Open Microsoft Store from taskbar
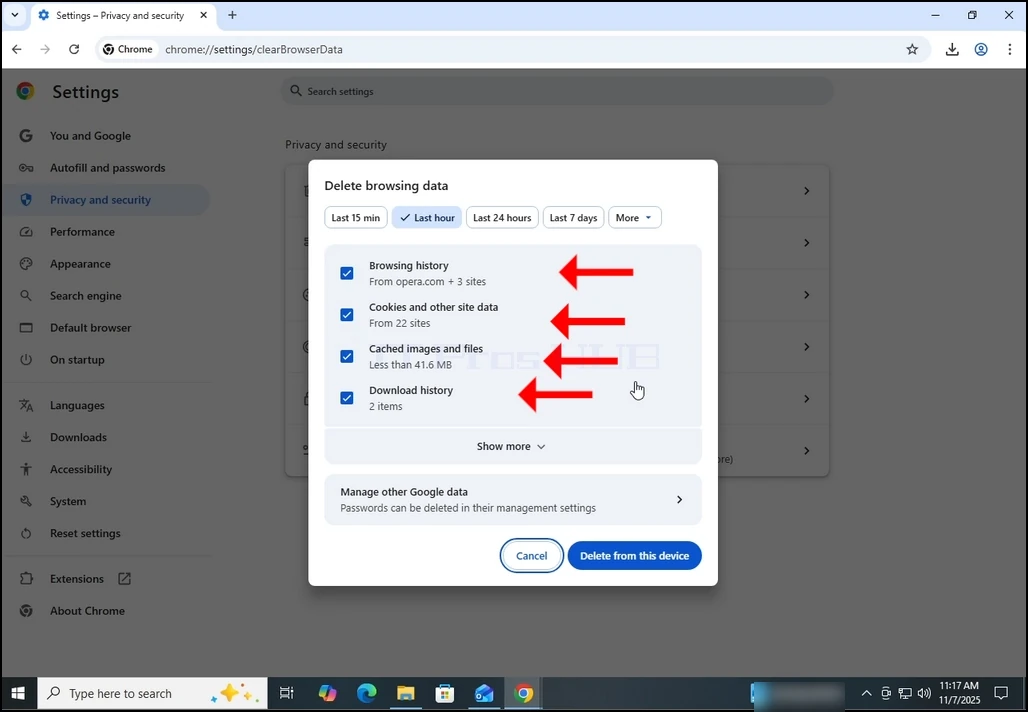 (x=445, y=693)
